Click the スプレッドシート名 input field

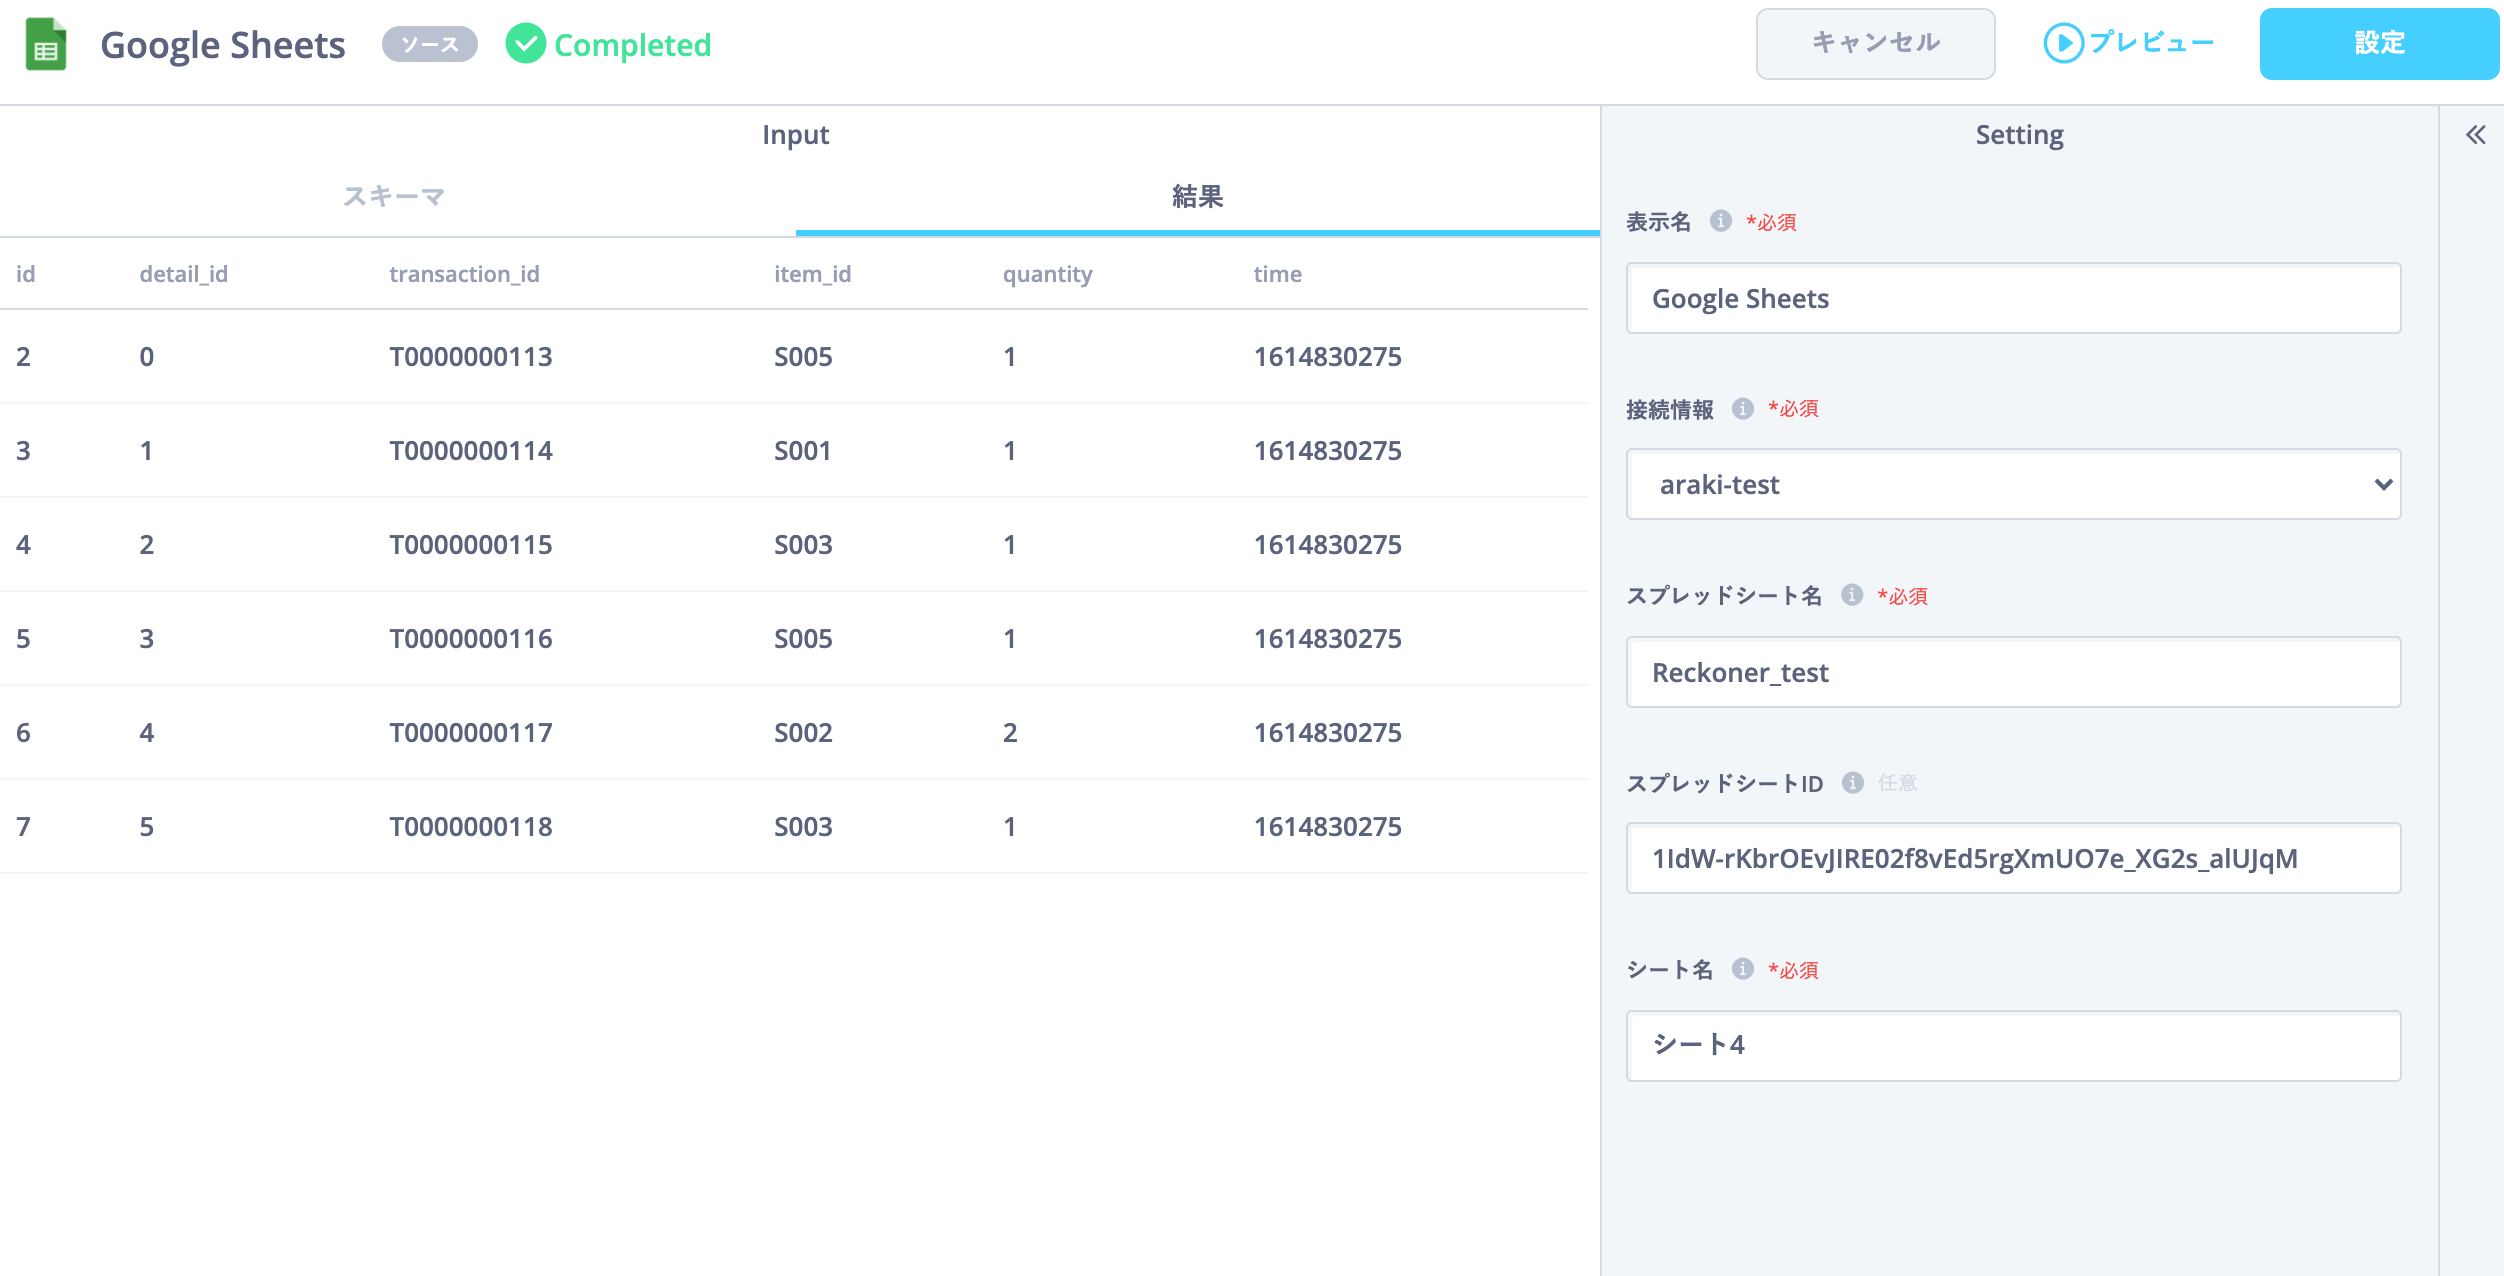(2013, 672)
